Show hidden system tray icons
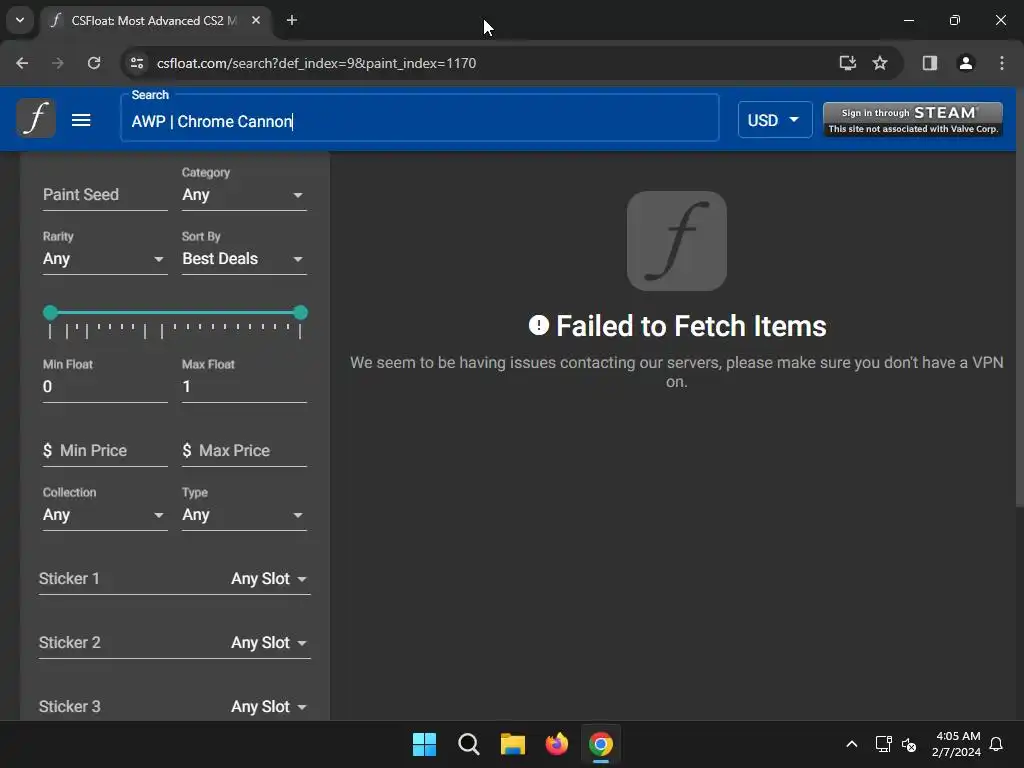 tap(852, 744)
